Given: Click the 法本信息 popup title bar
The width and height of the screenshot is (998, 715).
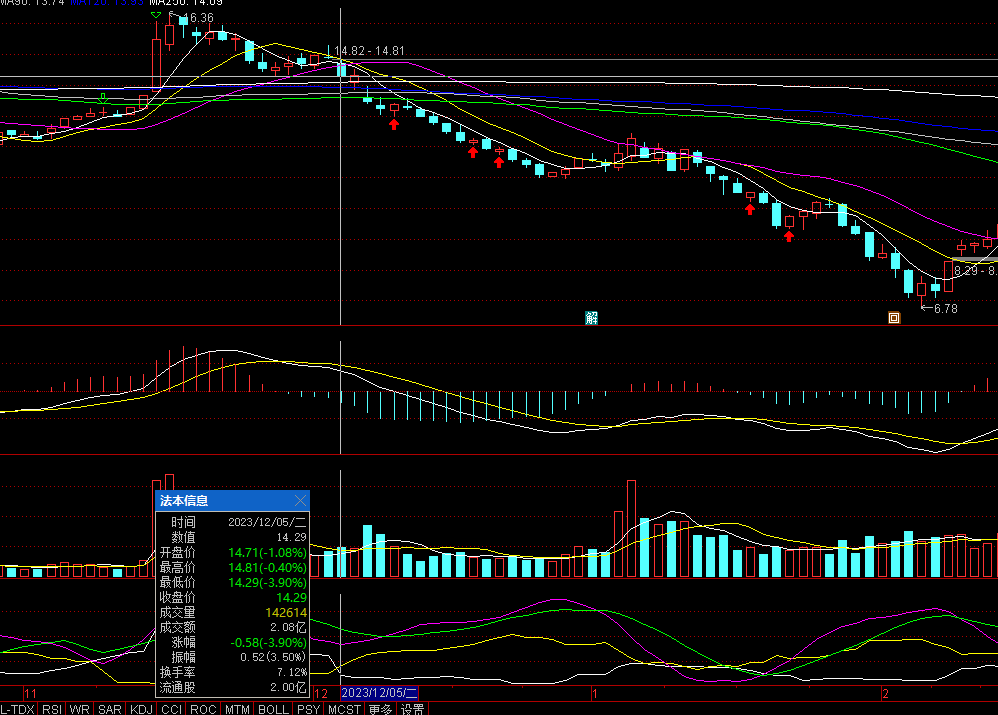Looking at the screenshot, I should pos(220,500).
